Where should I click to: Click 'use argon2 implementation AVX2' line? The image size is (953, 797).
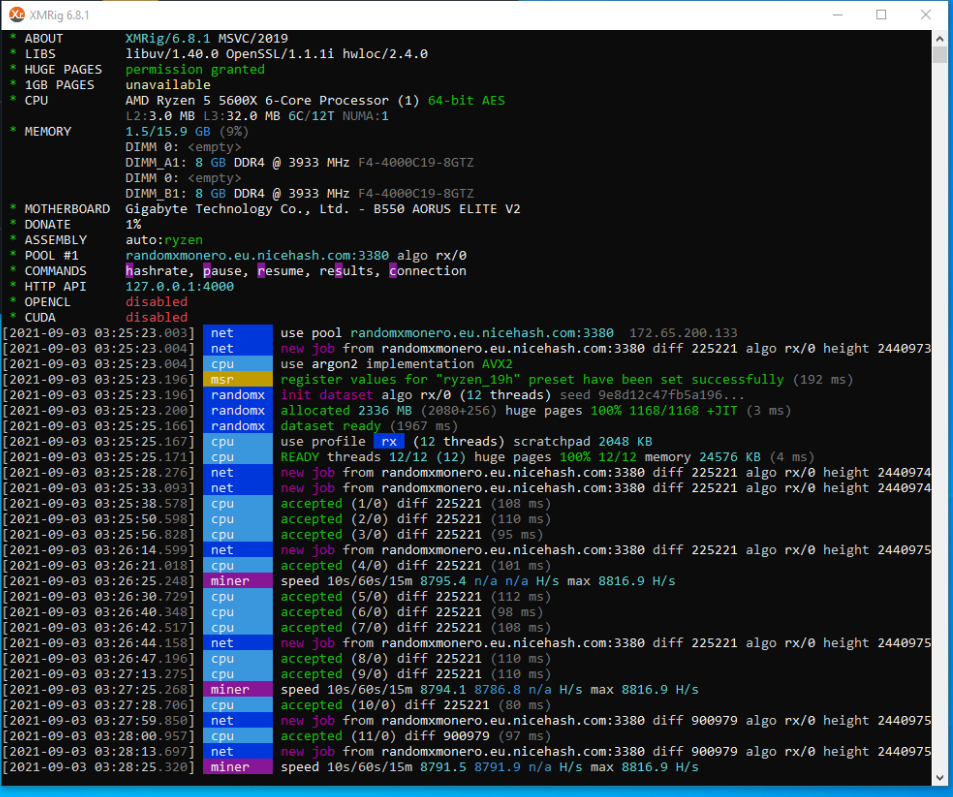click(396, 364)
